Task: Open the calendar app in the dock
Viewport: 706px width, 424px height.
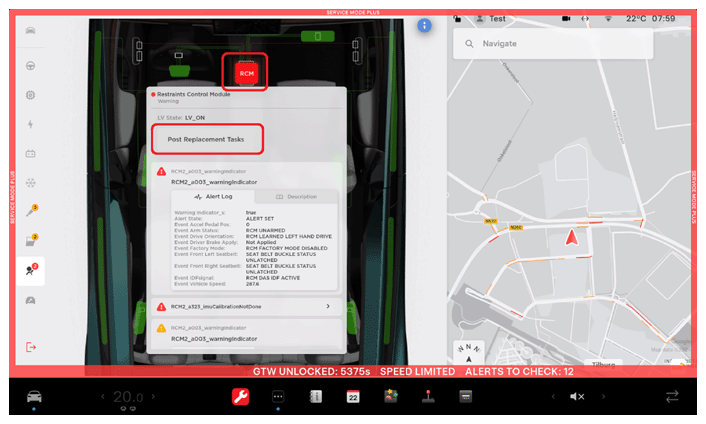Action: click(353, 396)
